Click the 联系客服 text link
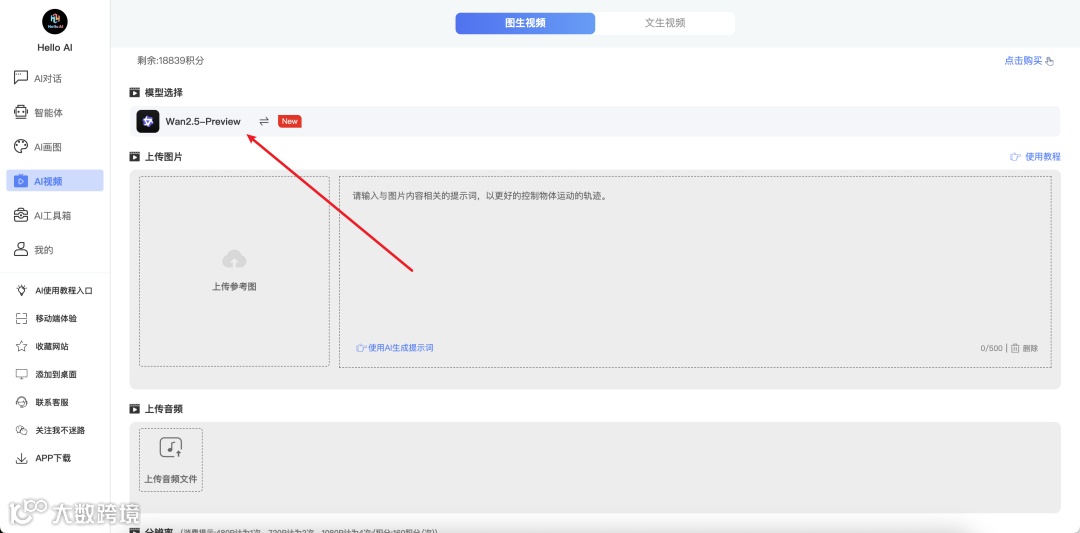Screen dimensions: 1080x533 [x=52, y=402]
